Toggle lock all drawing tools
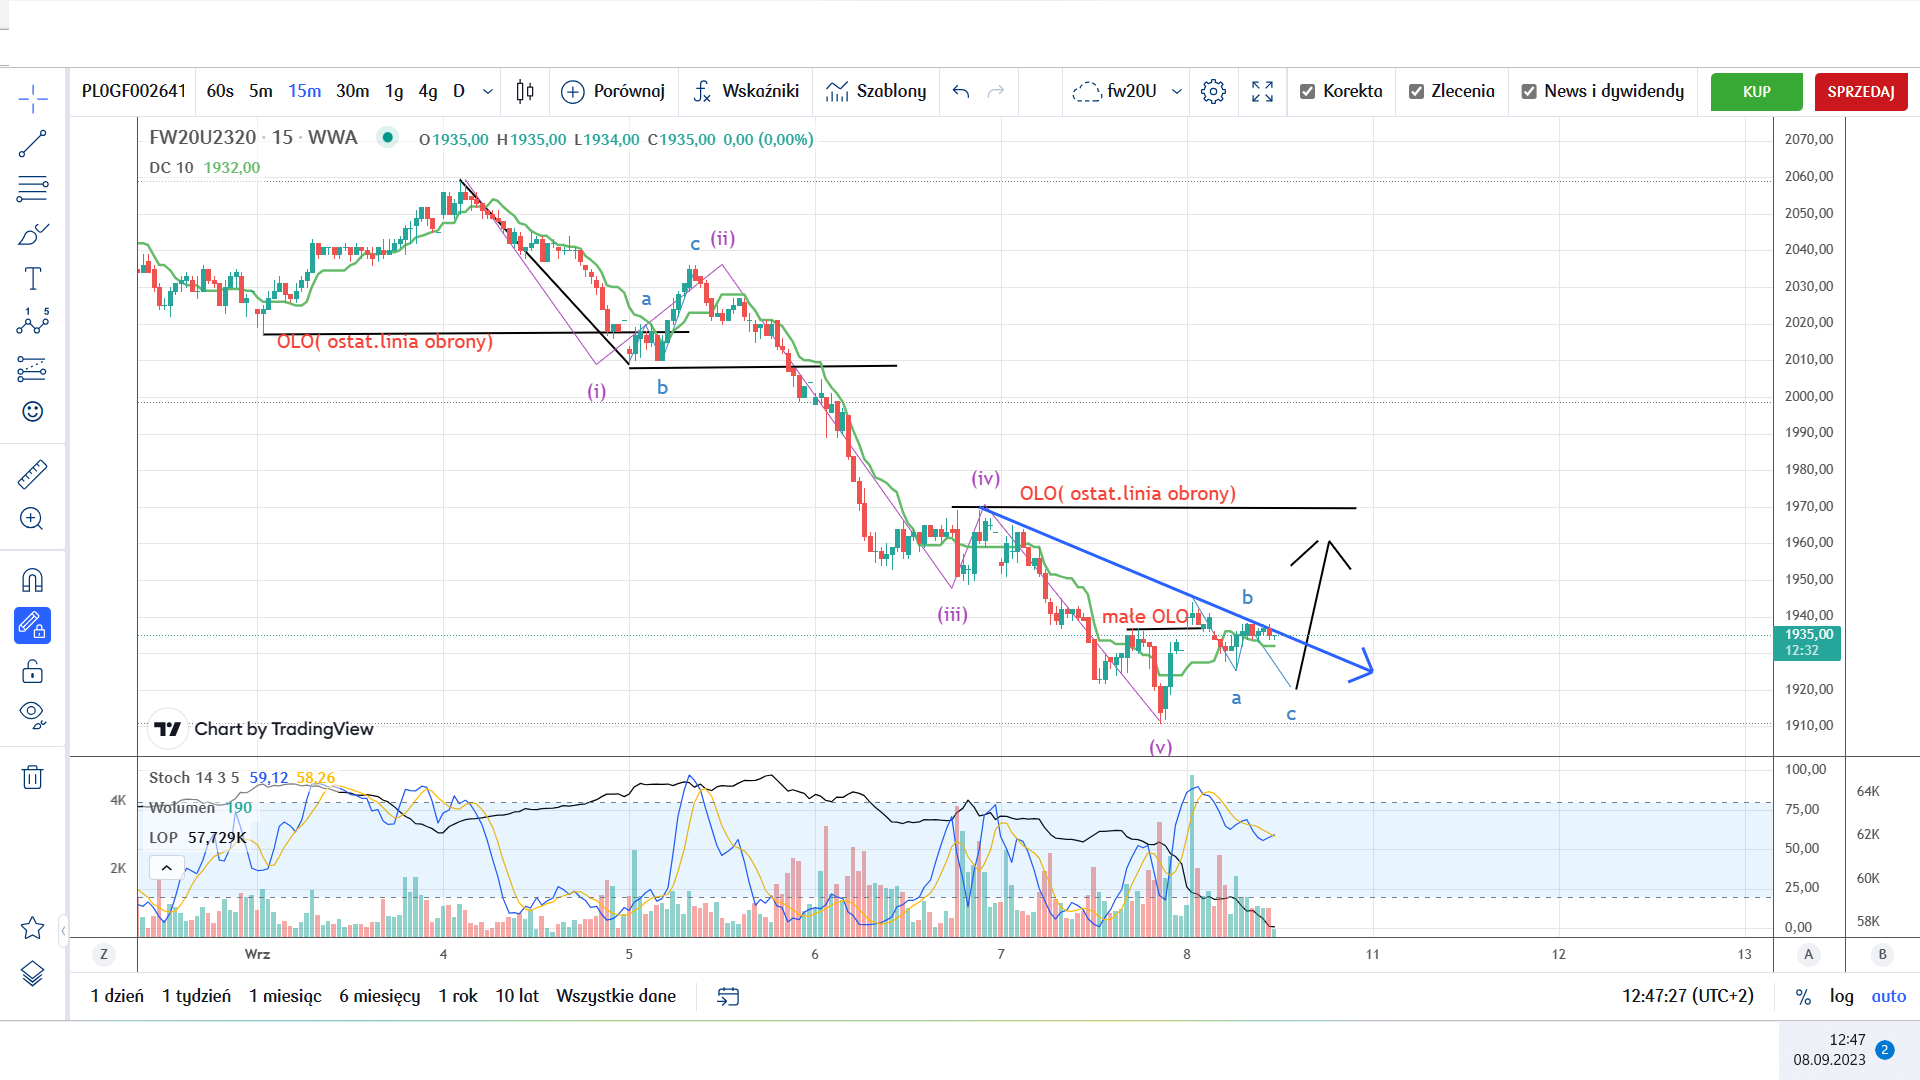 coord(33,671)
